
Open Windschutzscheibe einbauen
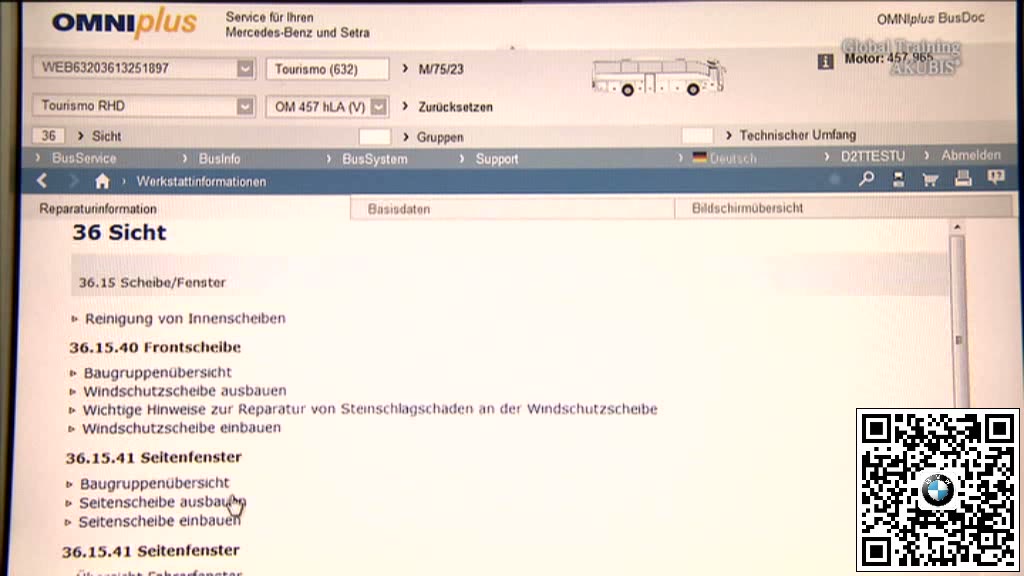182,428
